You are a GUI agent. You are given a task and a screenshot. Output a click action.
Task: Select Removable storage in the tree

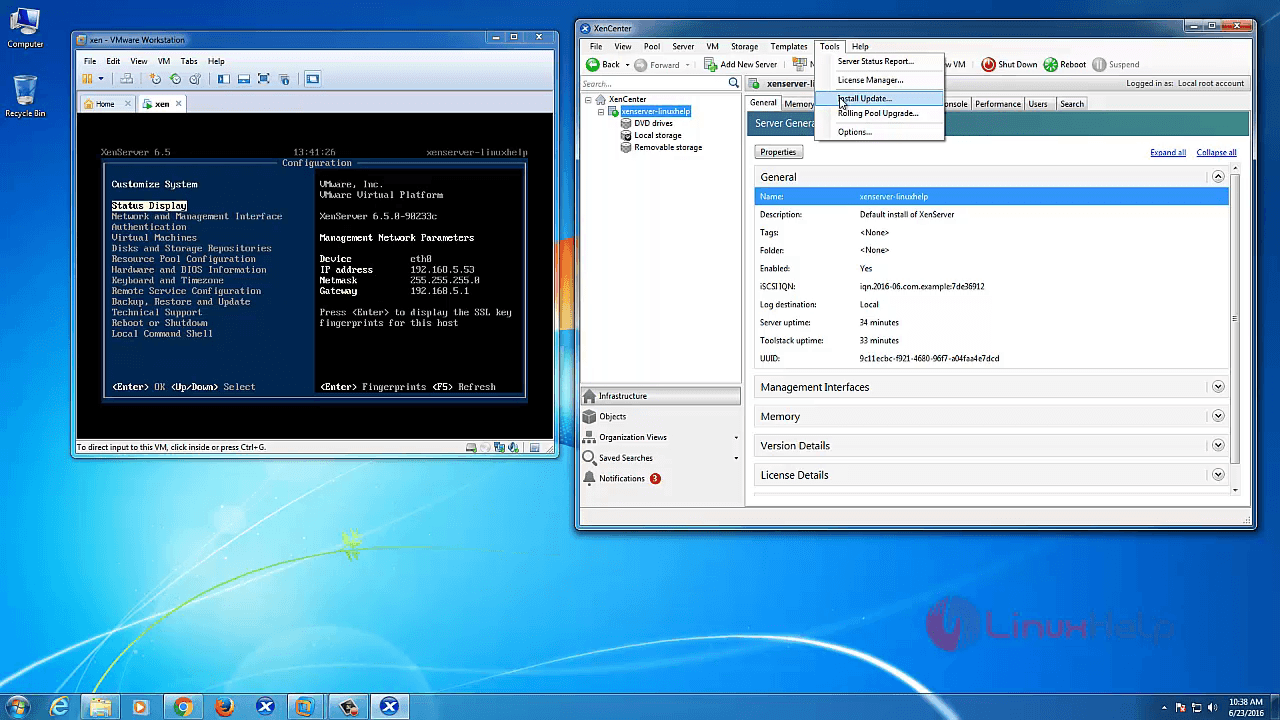point(668,147)
